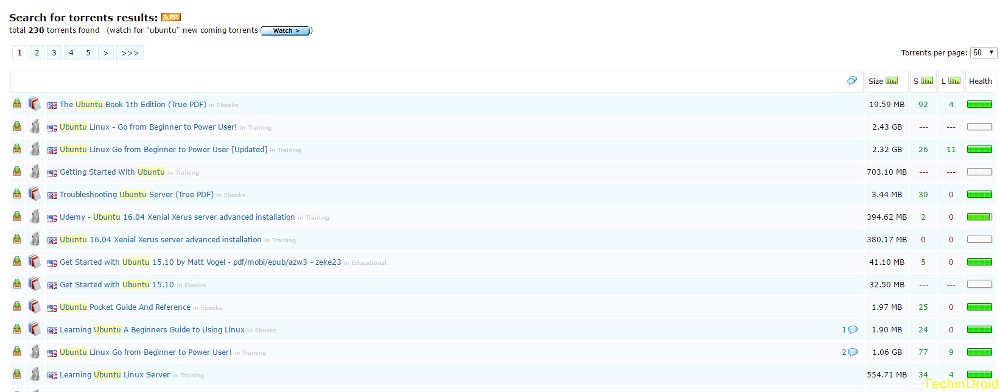Screen dimensions: 1000x392
Task: Open the 1 comment bubble on Learning Ubuntu Beginners Guide
Action: click(853, 330)
